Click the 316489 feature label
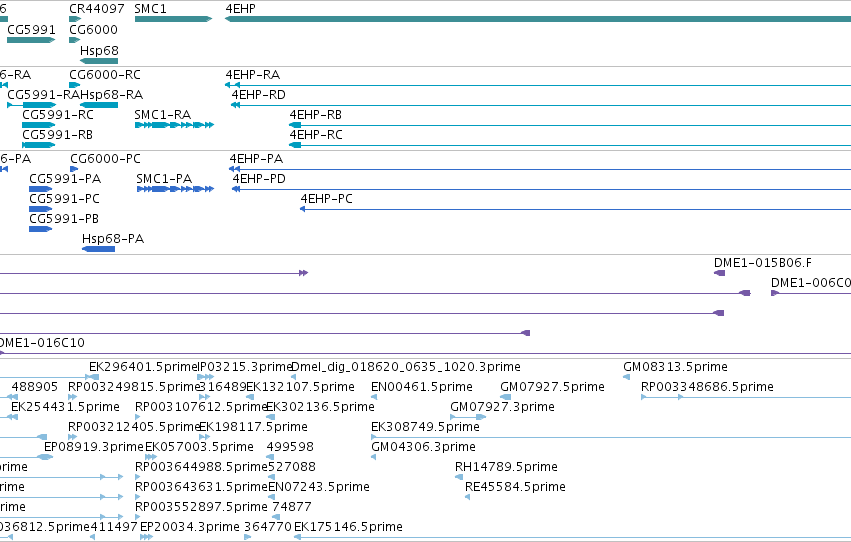Image resolution: width=851 pixels, height=542 pixels. pos(223,387)
